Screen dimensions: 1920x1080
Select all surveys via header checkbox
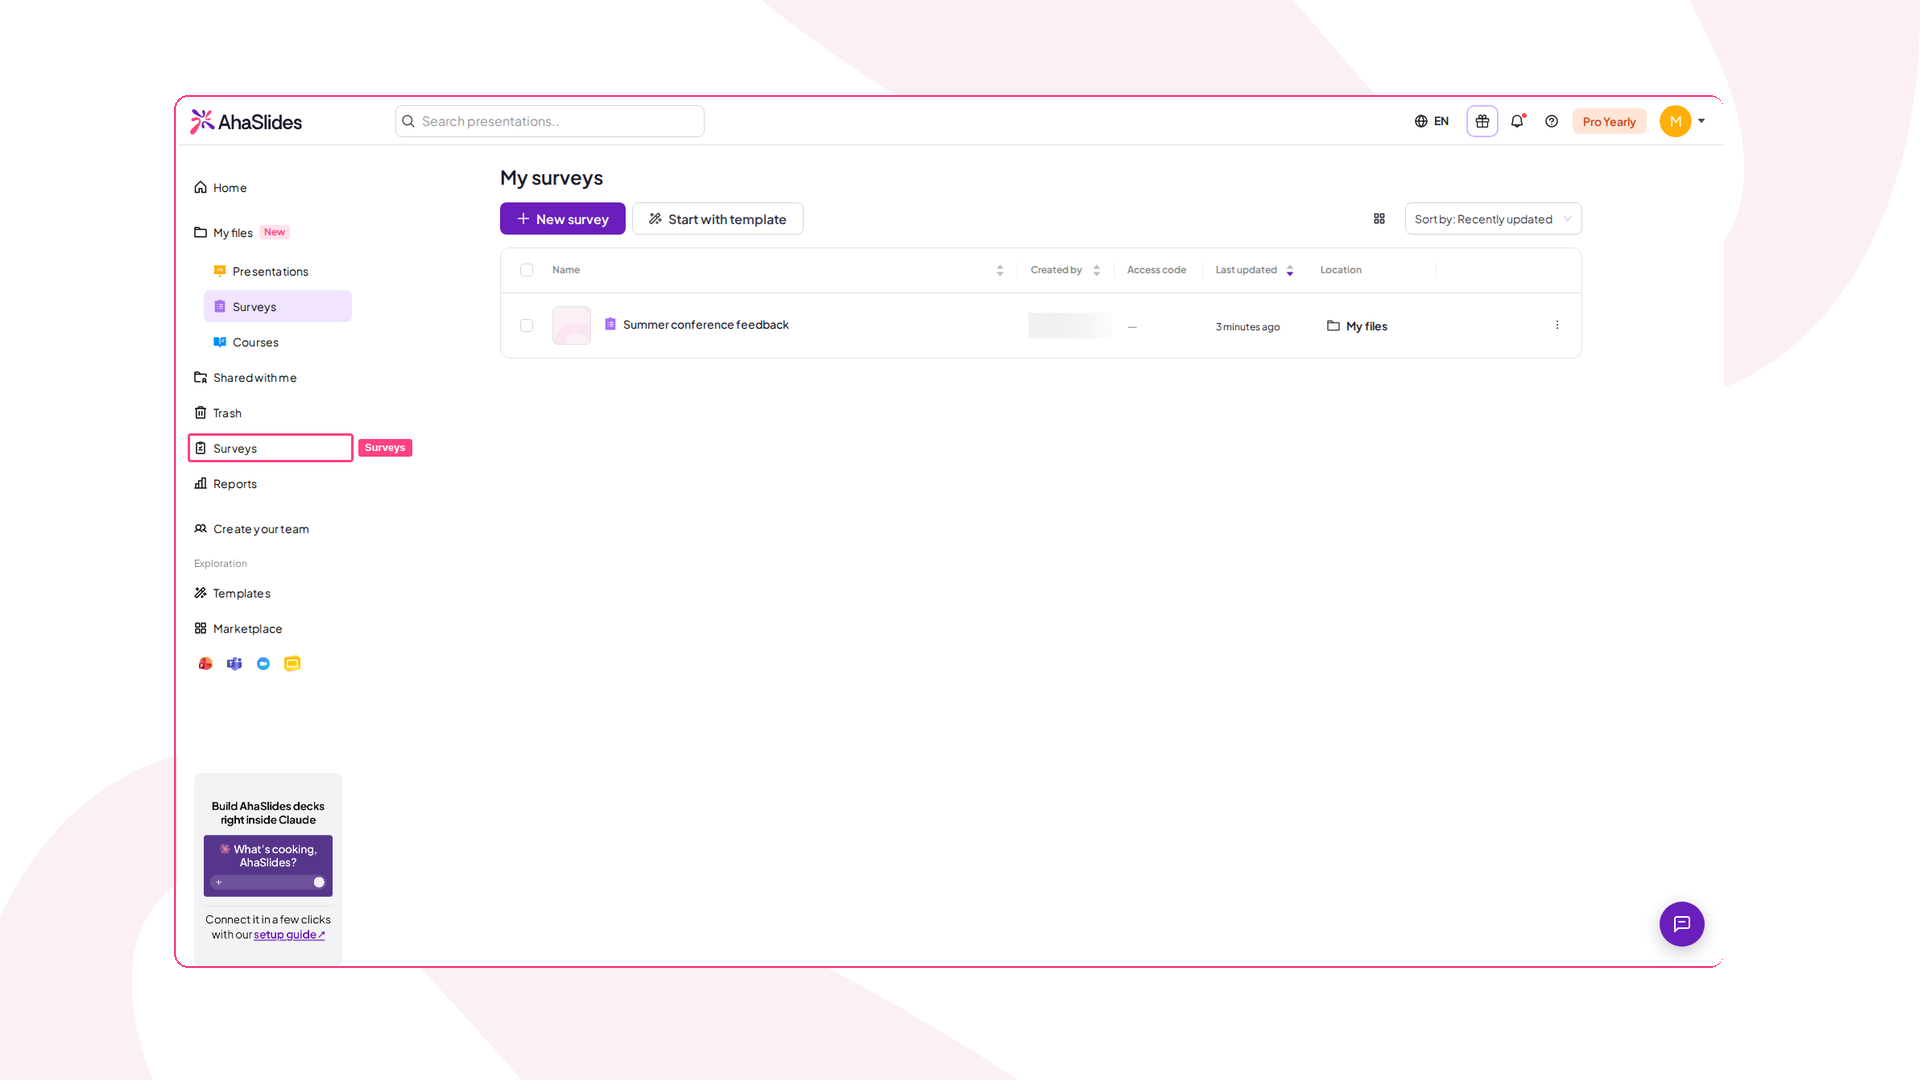coord(527,270)
